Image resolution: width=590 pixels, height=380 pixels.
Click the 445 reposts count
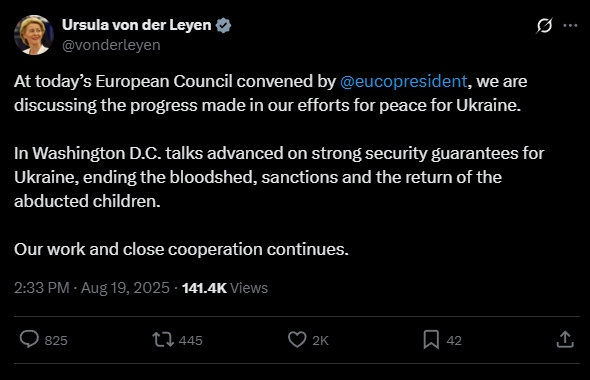coord(190,340)
